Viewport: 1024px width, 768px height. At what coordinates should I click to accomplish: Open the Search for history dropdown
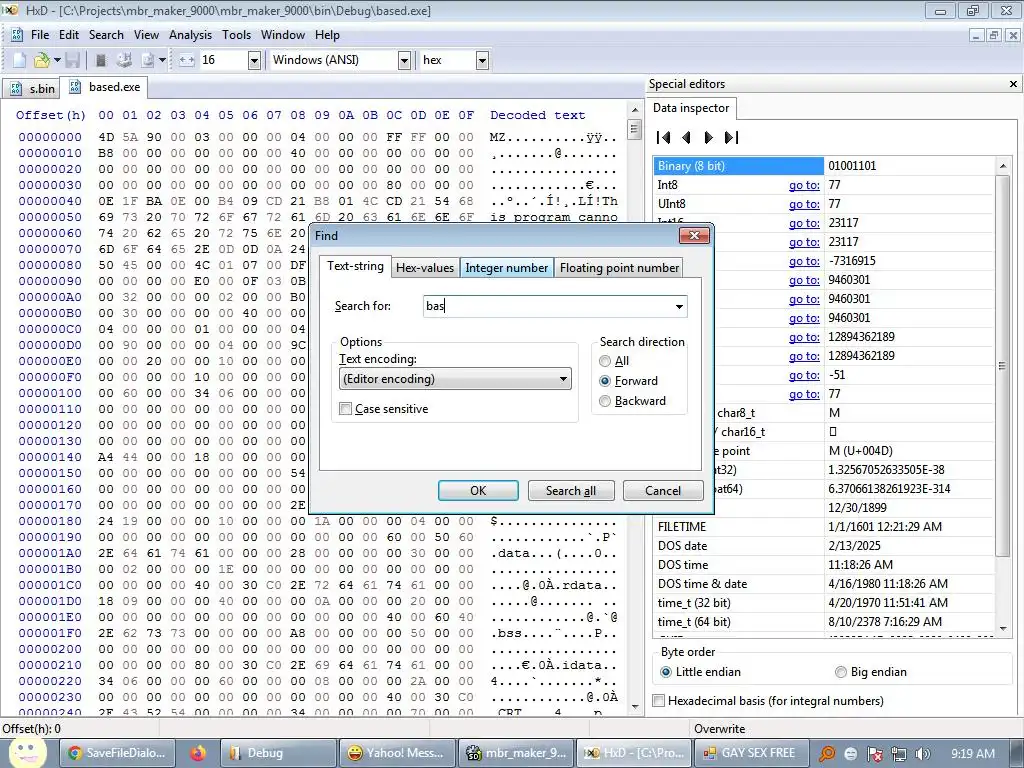(x=679, y=306)
